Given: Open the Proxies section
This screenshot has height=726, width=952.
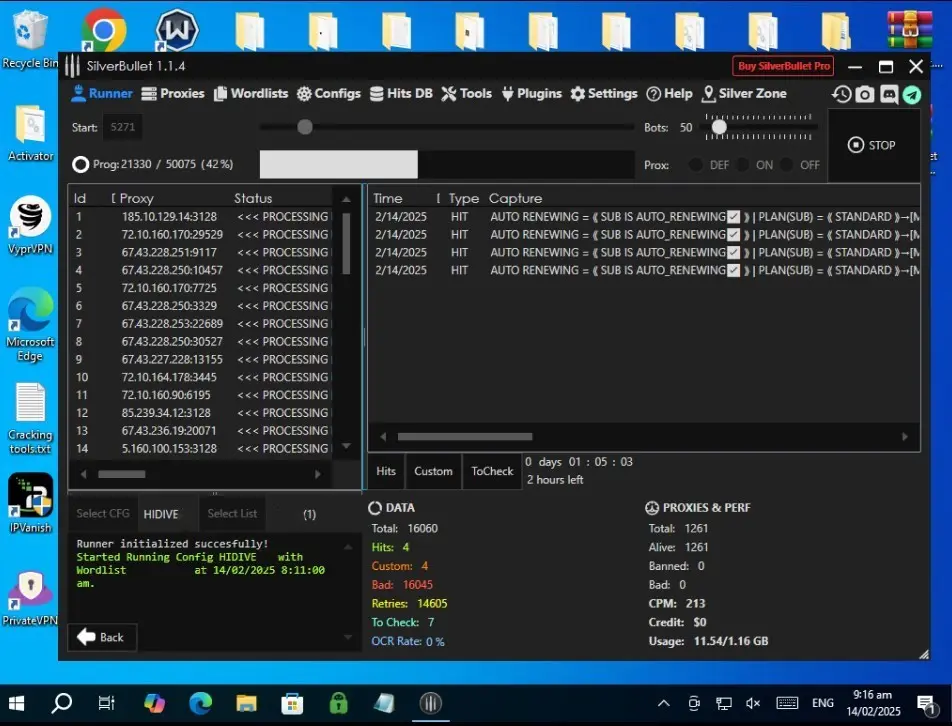Looking at the screenshot, I should [173, 93].
